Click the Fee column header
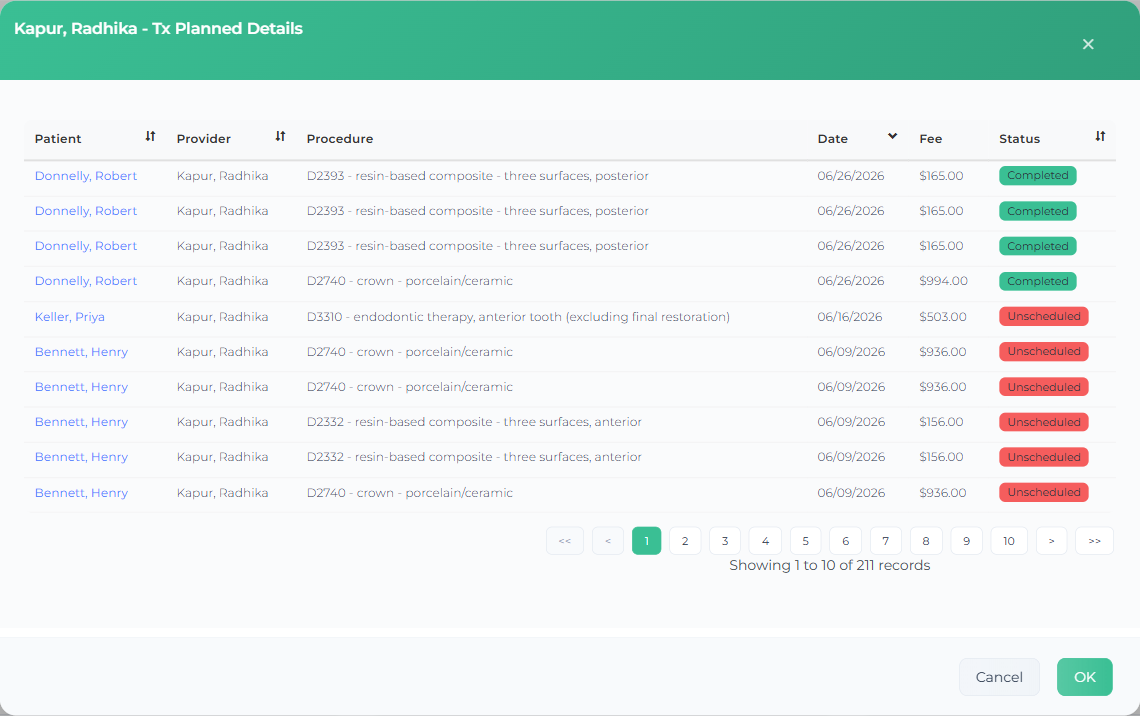 click(x=931, y=139)
